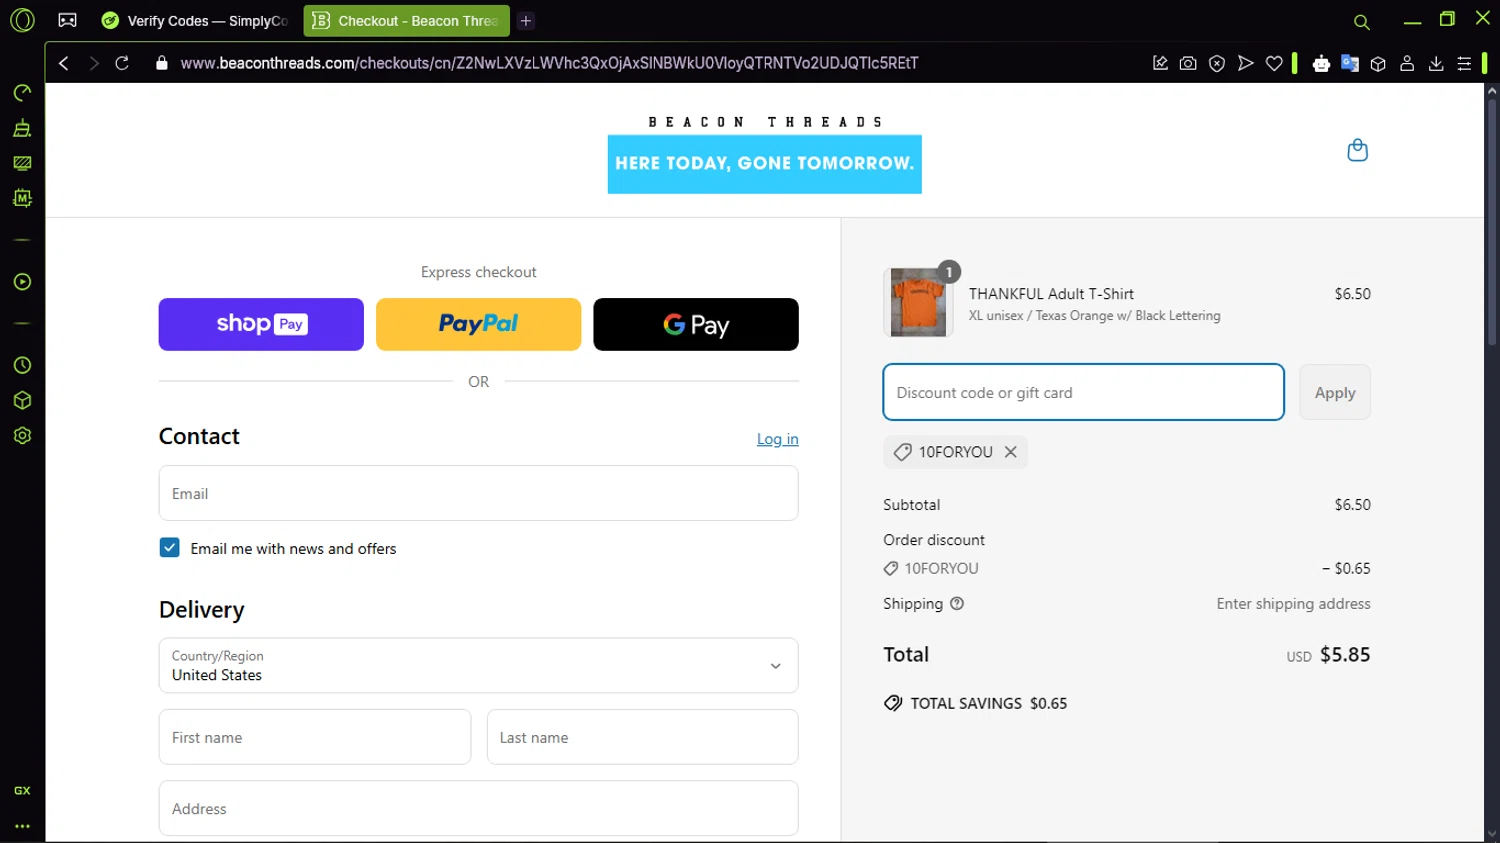The image size is (1500, 843).
Task: Open the Opera GX main menu logo
Action: 22,20
